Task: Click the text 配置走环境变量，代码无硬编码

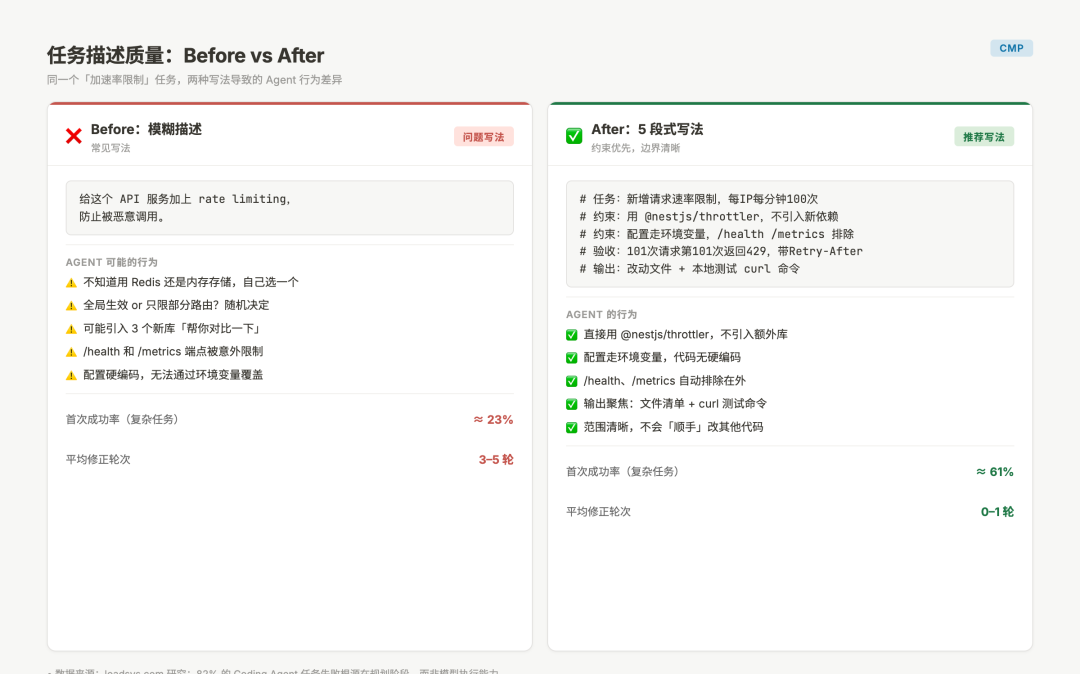Action: (x=662, y=357)
